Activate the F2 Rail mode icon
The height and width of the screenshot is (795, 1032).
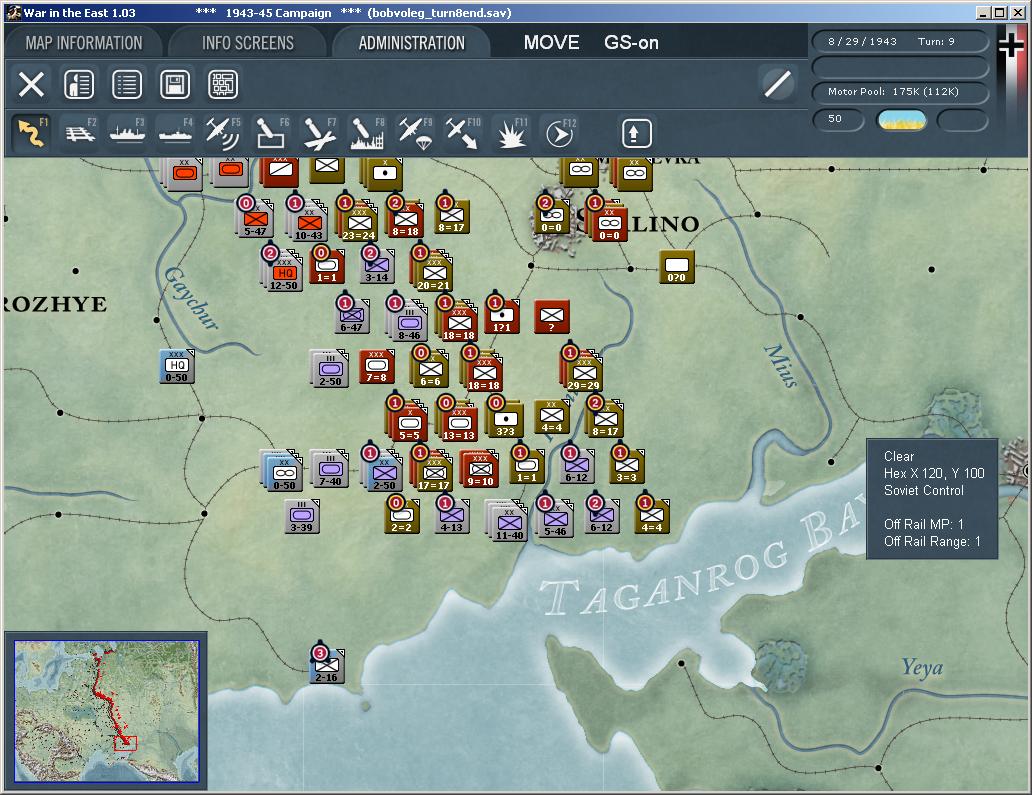pos(80,132)
